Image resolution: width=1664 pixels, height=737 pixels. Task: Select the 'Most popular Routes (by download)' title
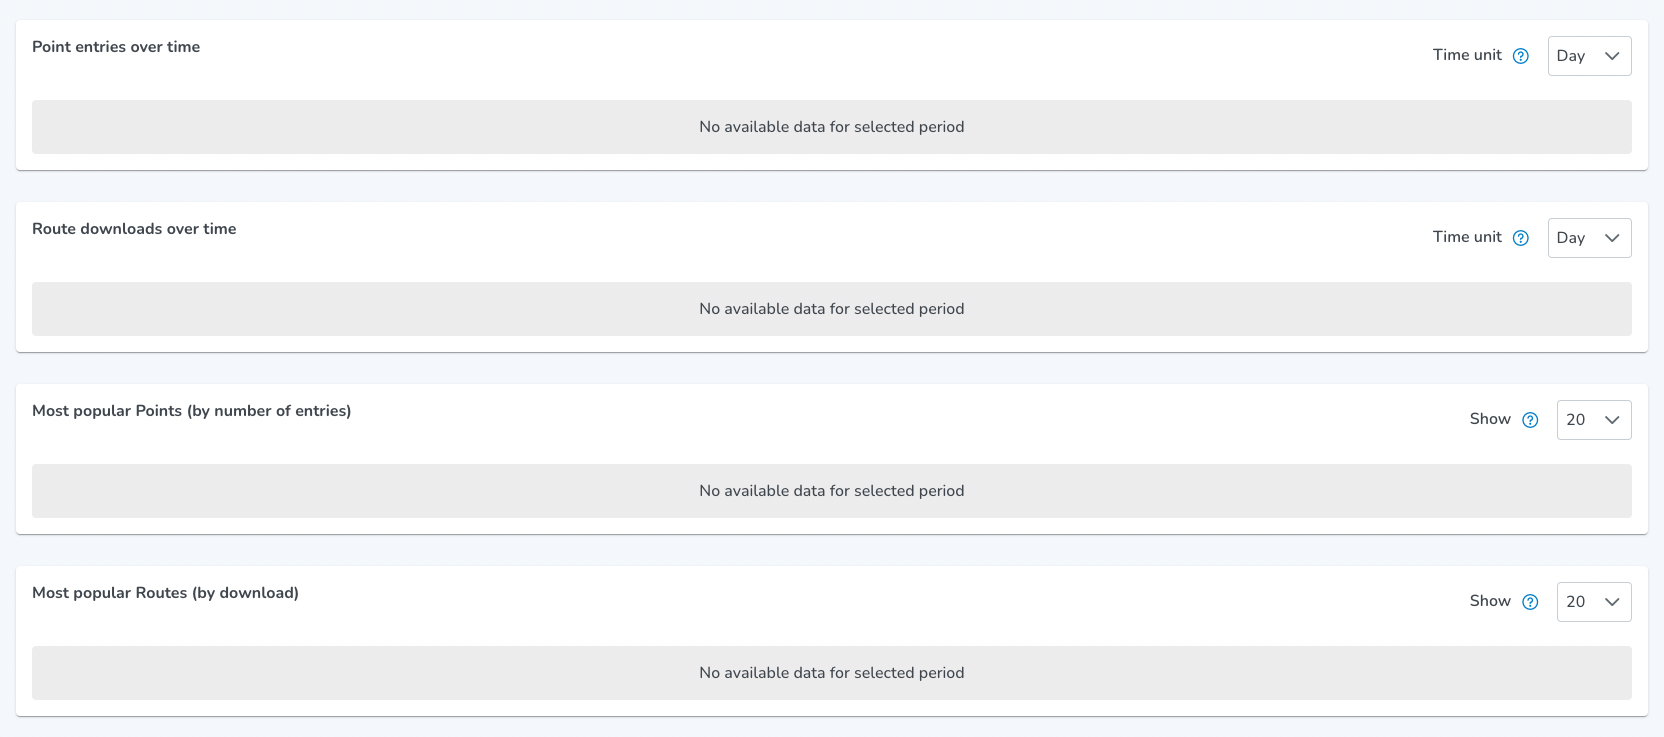[x=165, y=593]
